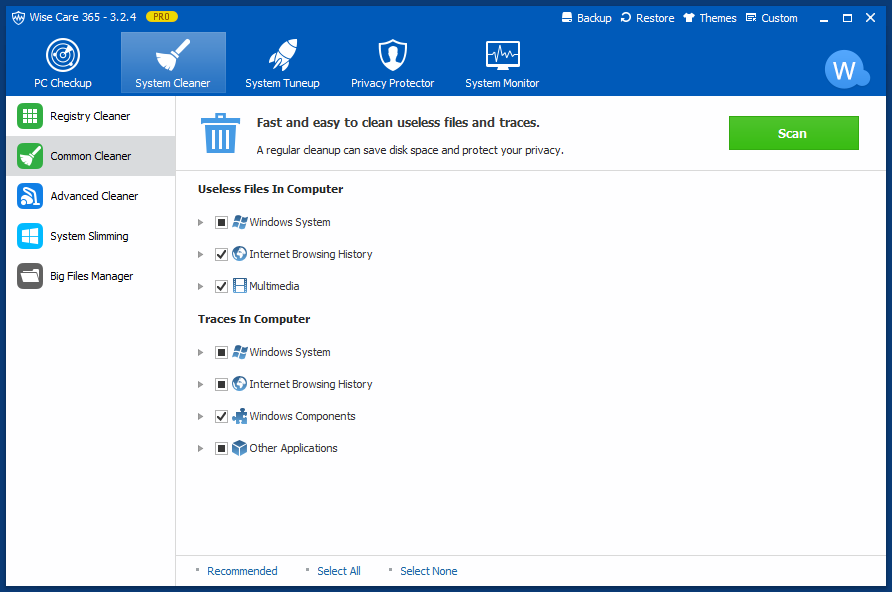This screenshot has width=892, height=592.
Task: Expand the Other Applications node
Action: (x=200, y=448)
